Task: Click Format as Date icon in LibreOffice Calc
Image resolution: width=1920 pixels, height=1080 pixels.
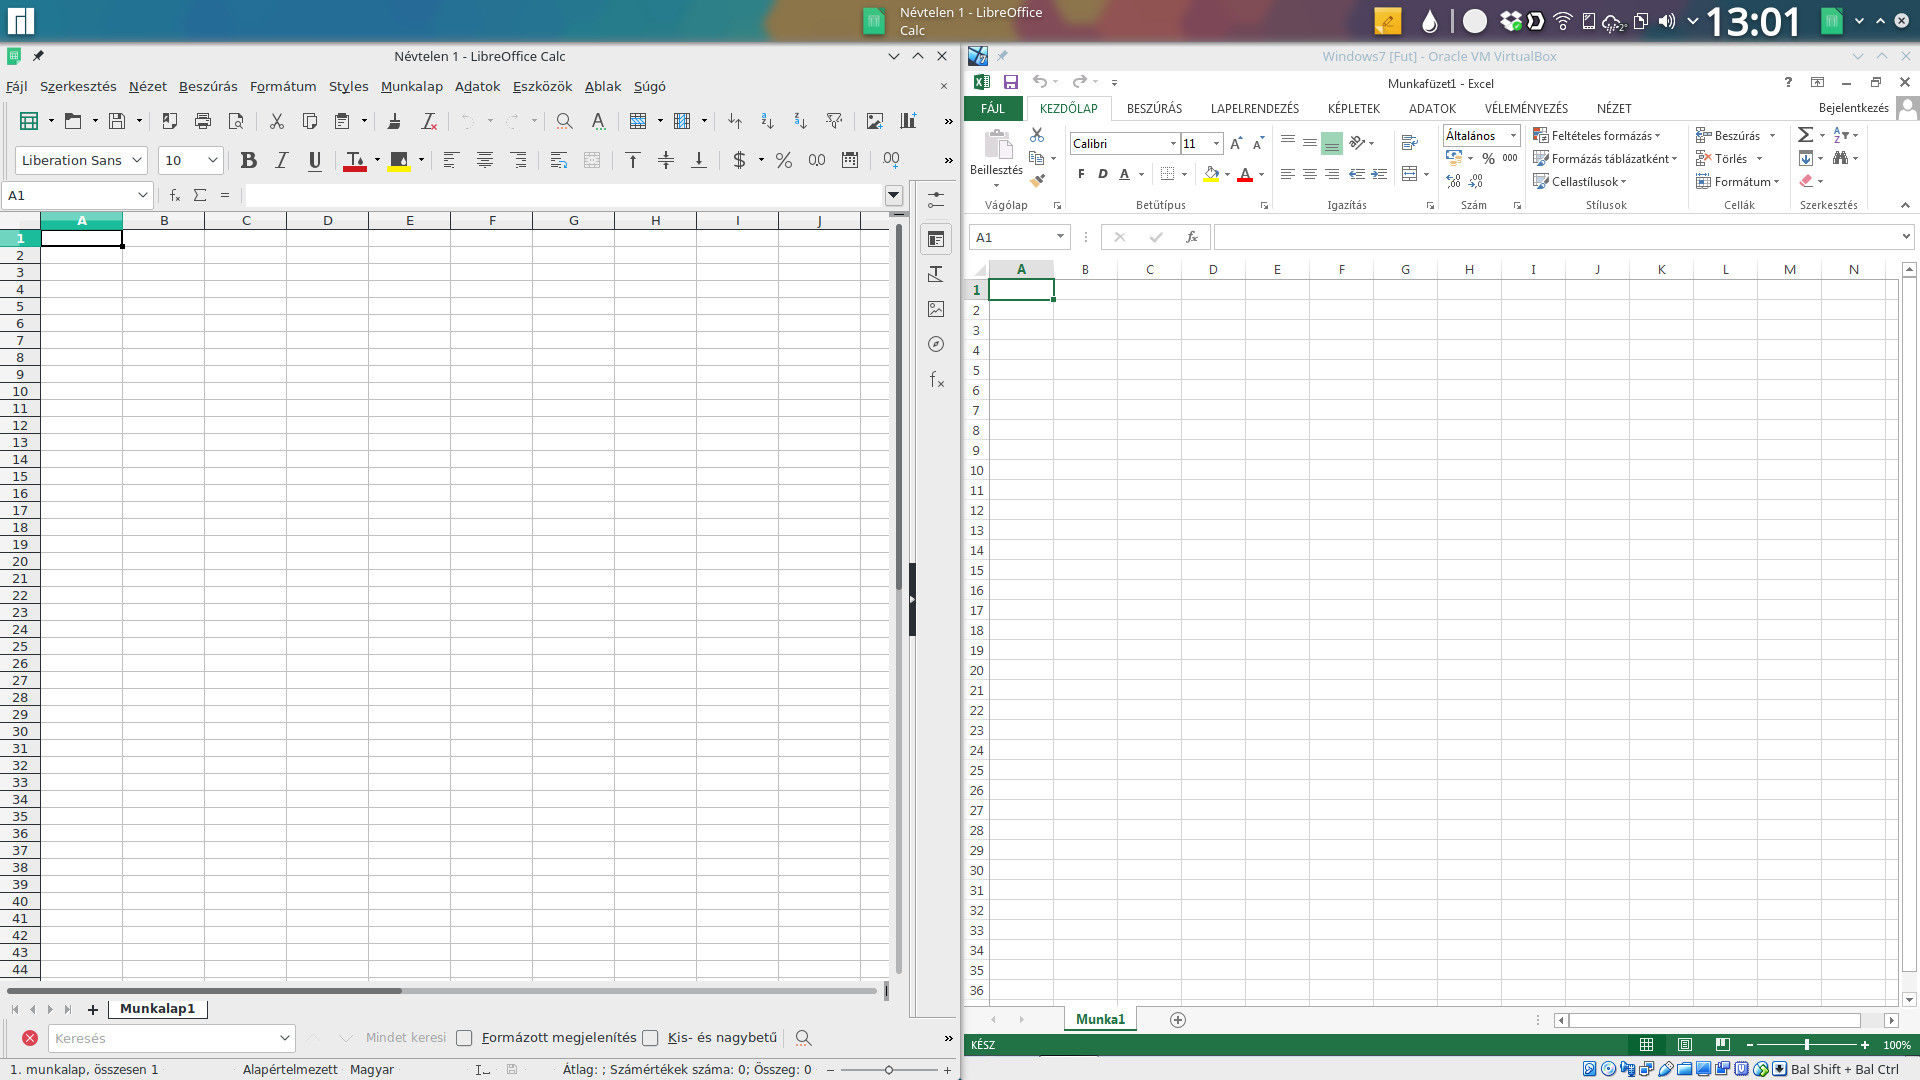Action: [x=850, y=160]
